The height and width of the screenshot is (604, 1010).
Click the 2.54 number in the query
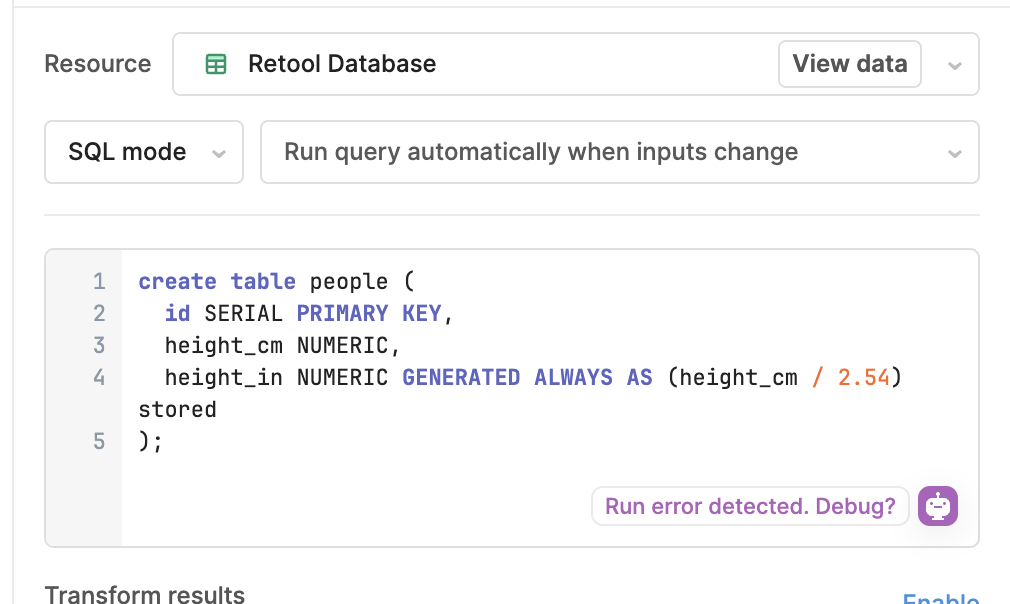[864, 377]
